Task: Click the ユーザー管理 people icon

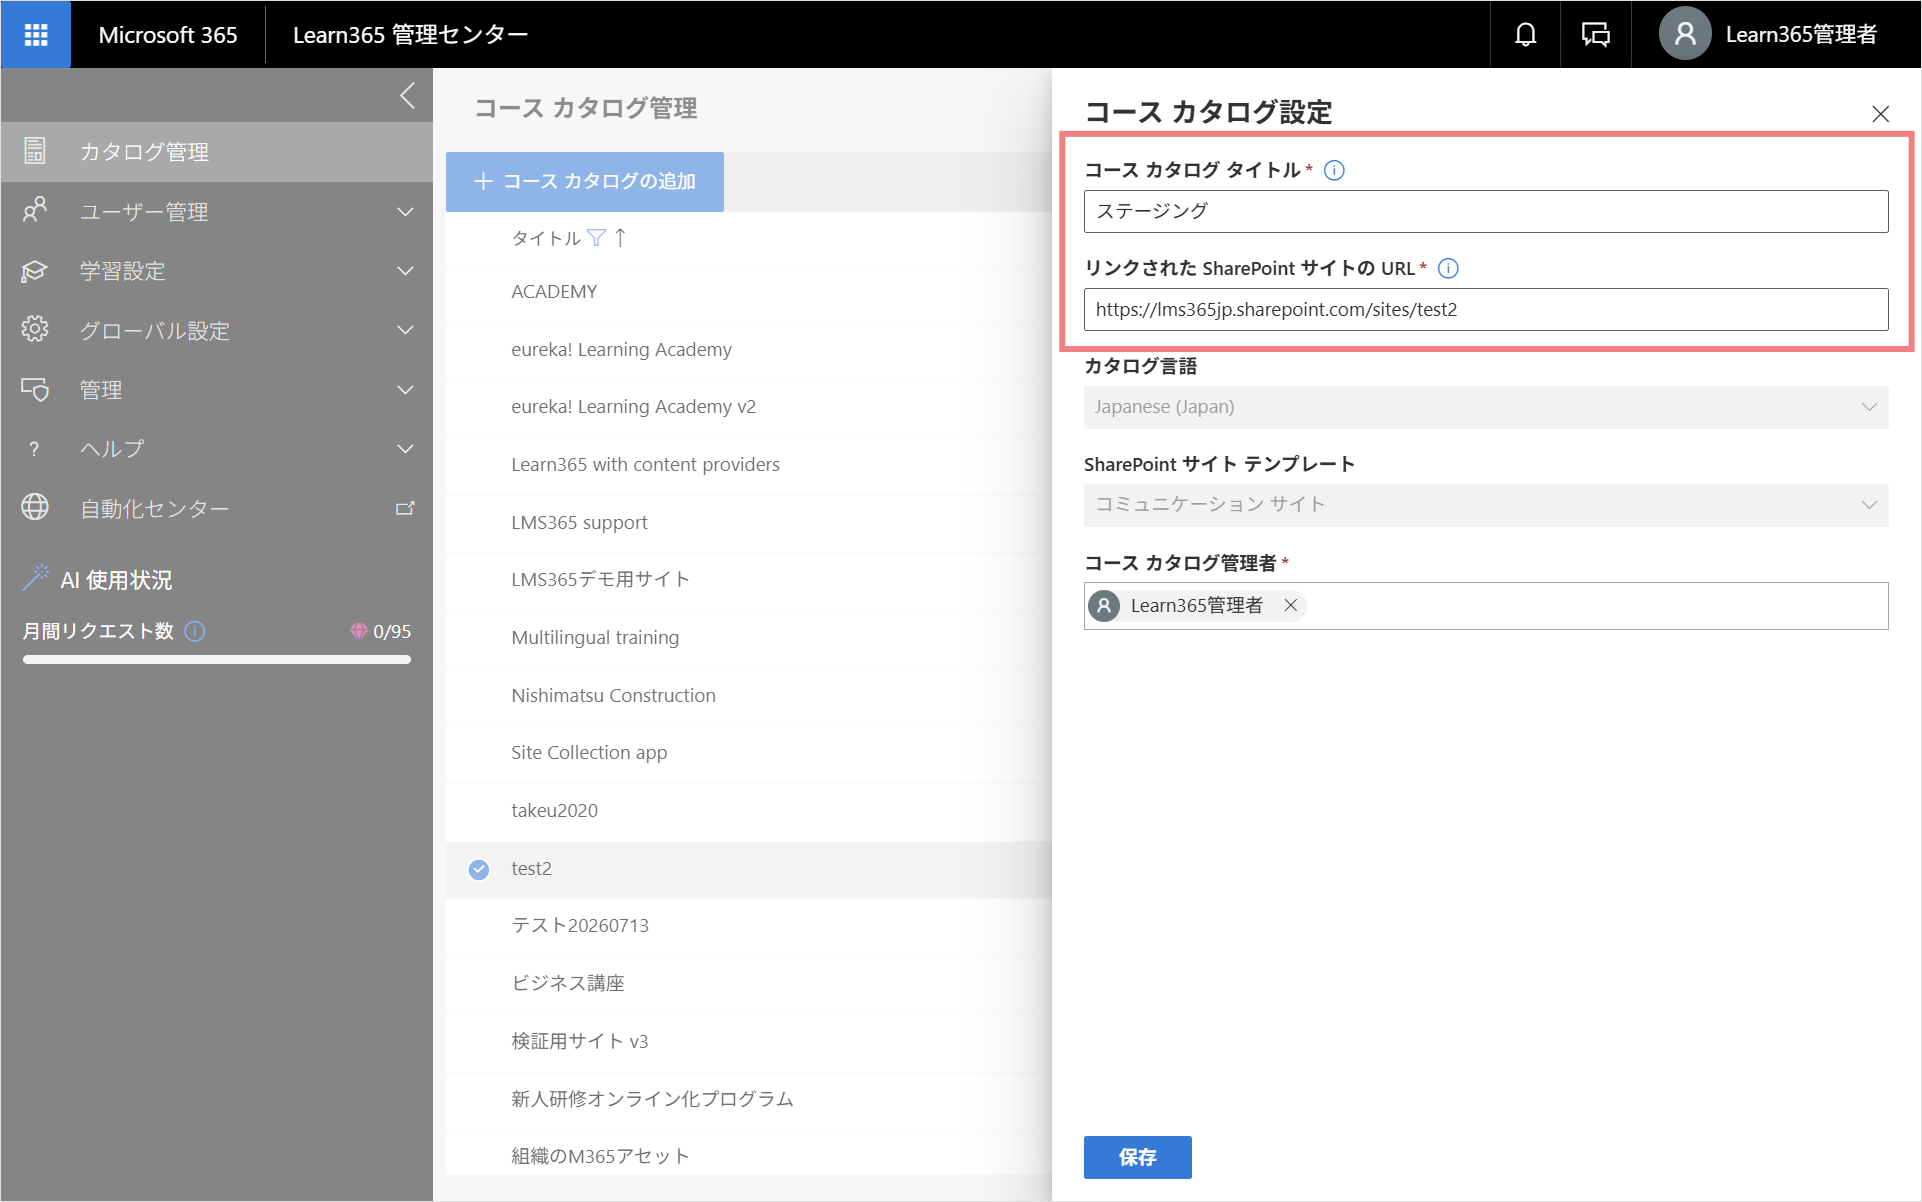Action: coord(35,211)
